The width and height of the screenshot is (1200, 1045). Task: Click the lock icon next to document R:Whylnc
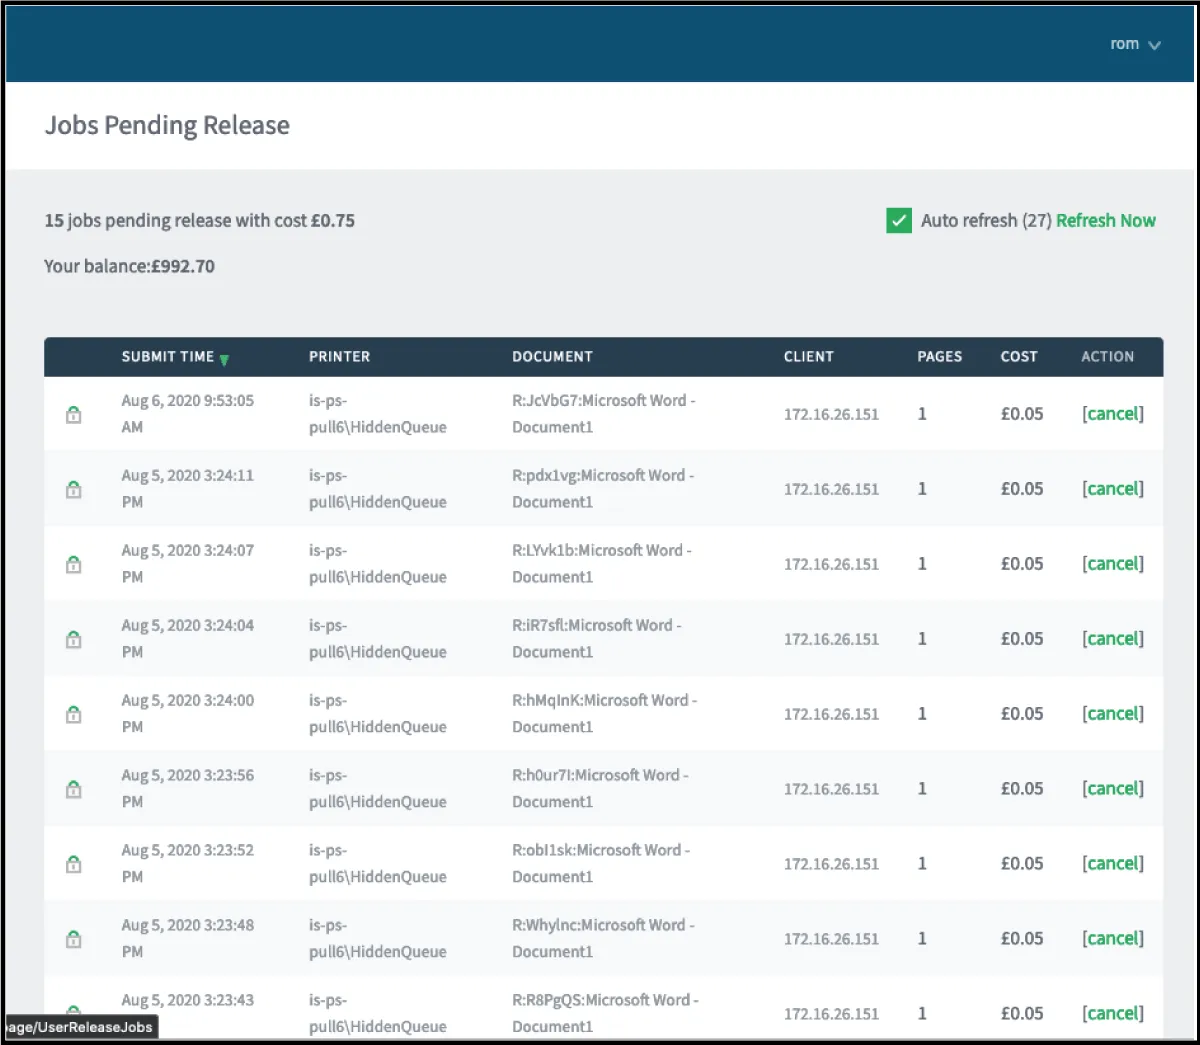tap(73, 939)
